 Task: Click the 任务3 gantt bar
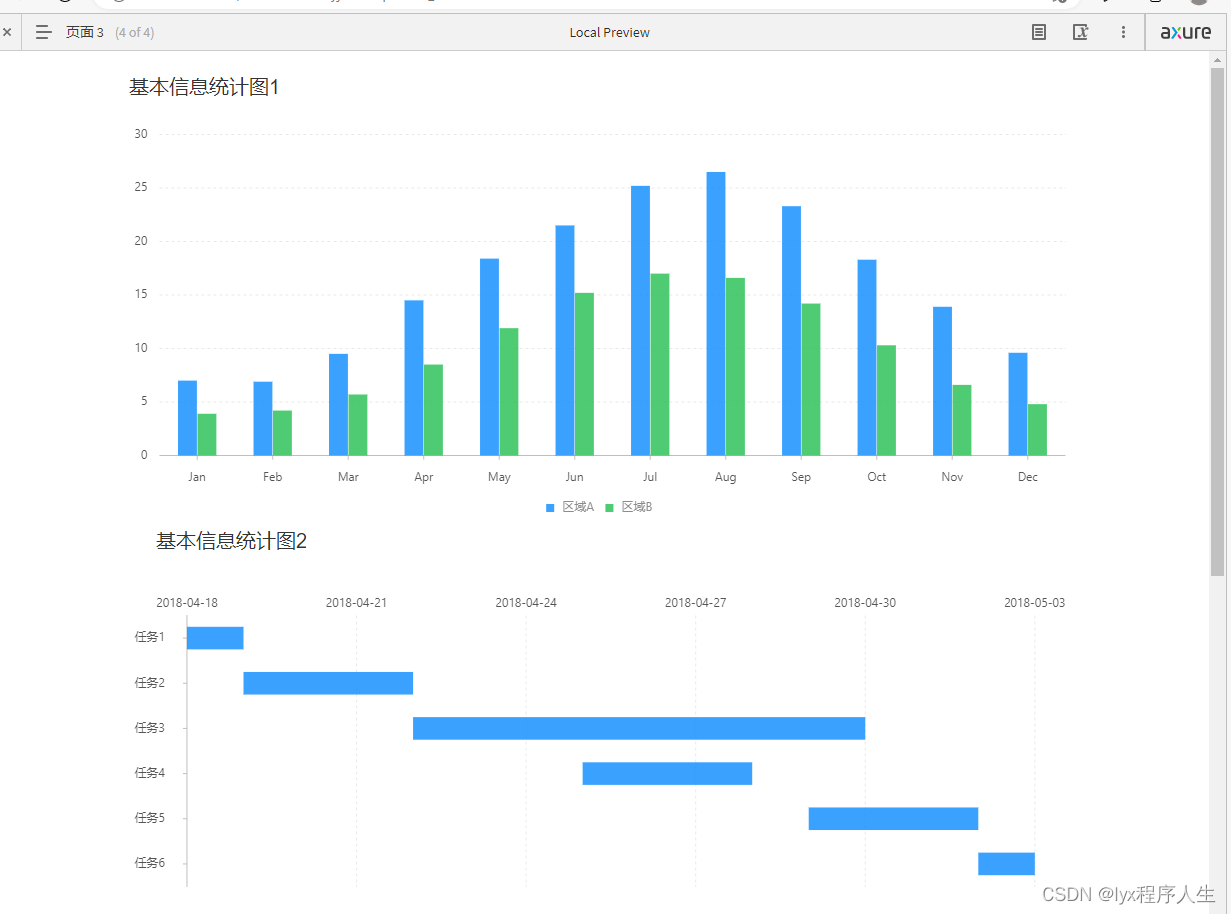639,728
